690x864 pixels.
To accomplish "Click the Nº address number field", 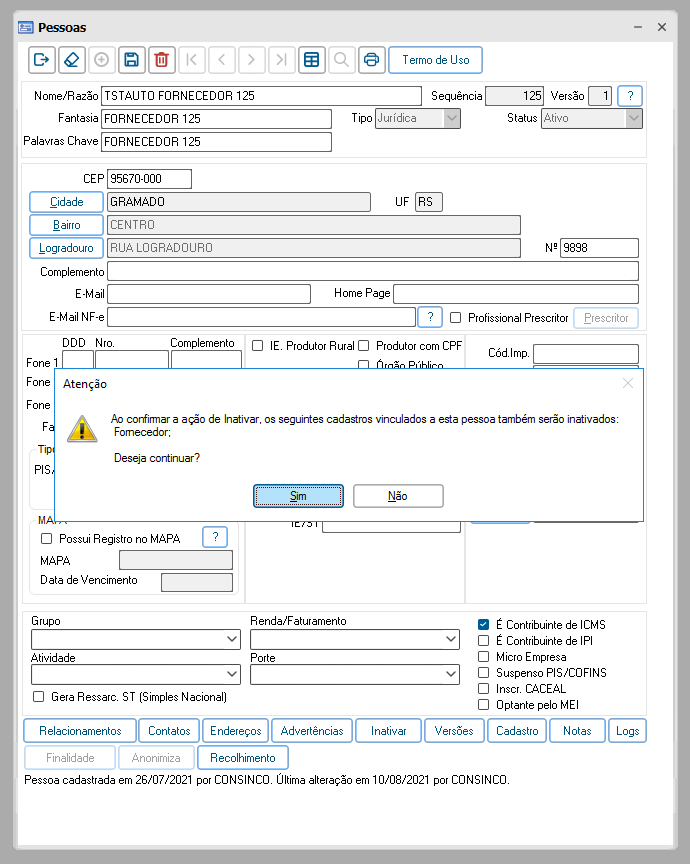I will coord(600,248).
